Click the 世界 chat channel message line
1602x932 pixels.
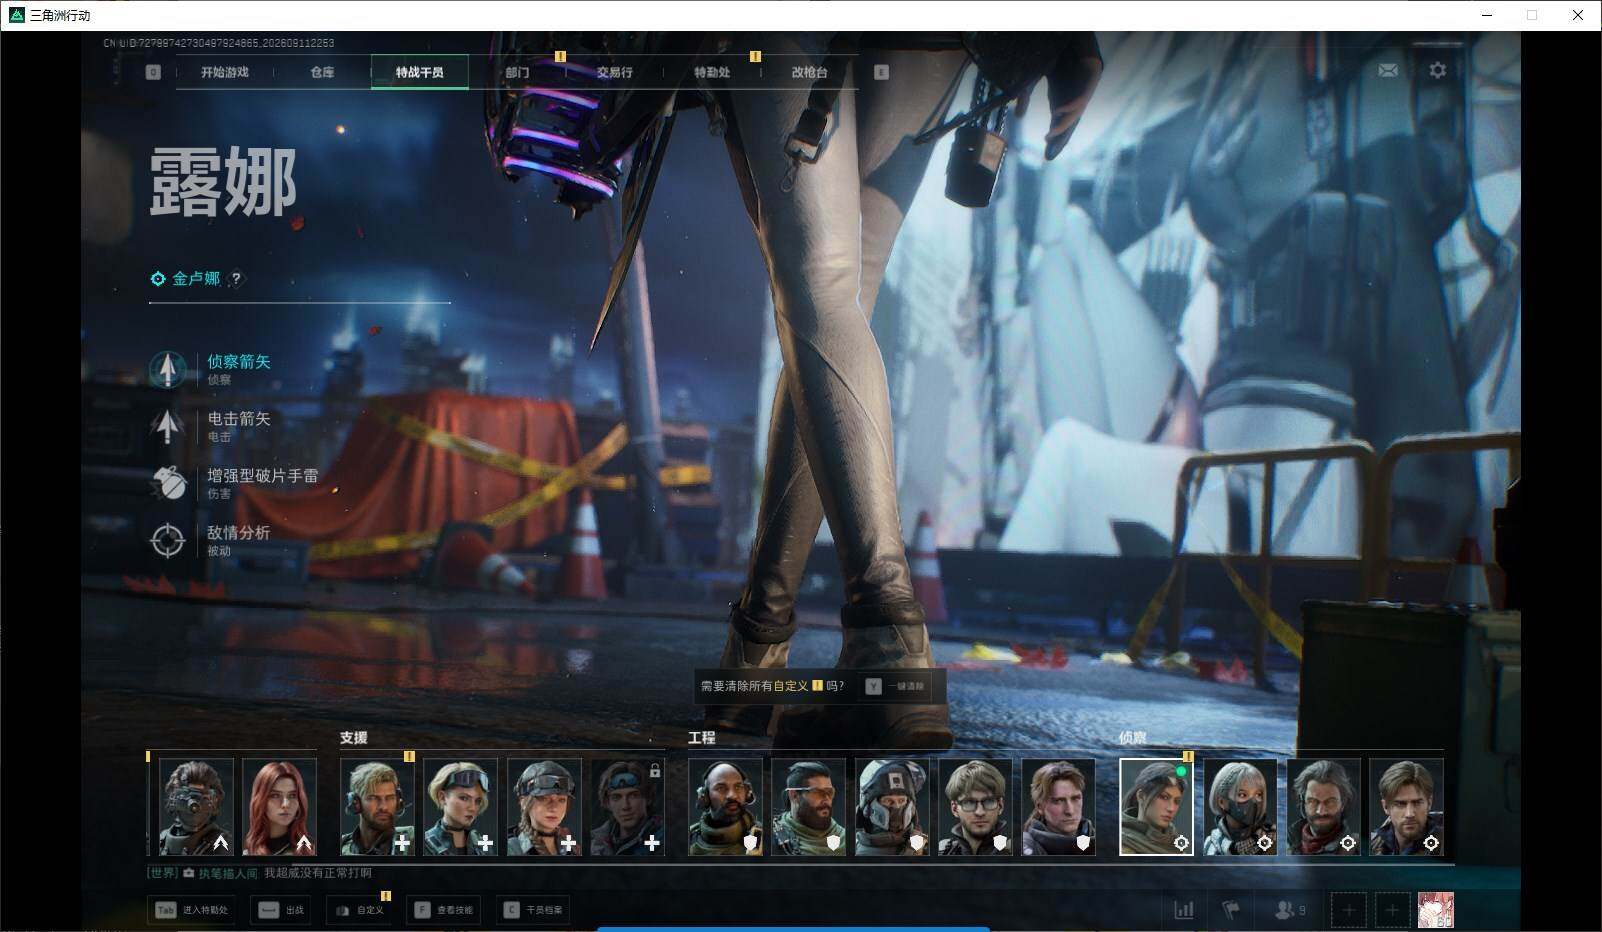[260, 873]
